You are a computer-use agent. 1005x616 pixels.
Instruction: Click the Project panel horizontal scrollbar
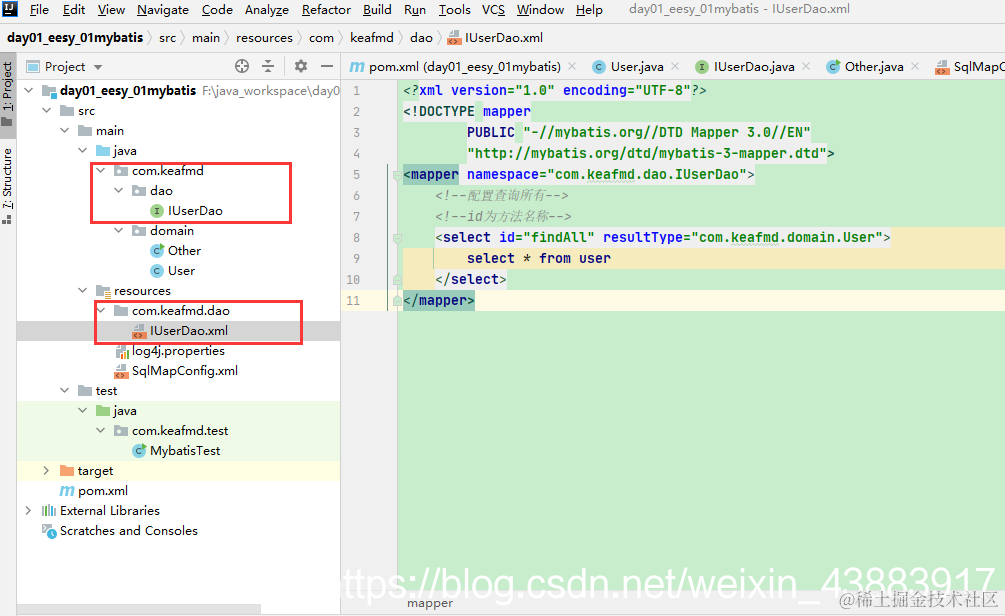point(138,608)
